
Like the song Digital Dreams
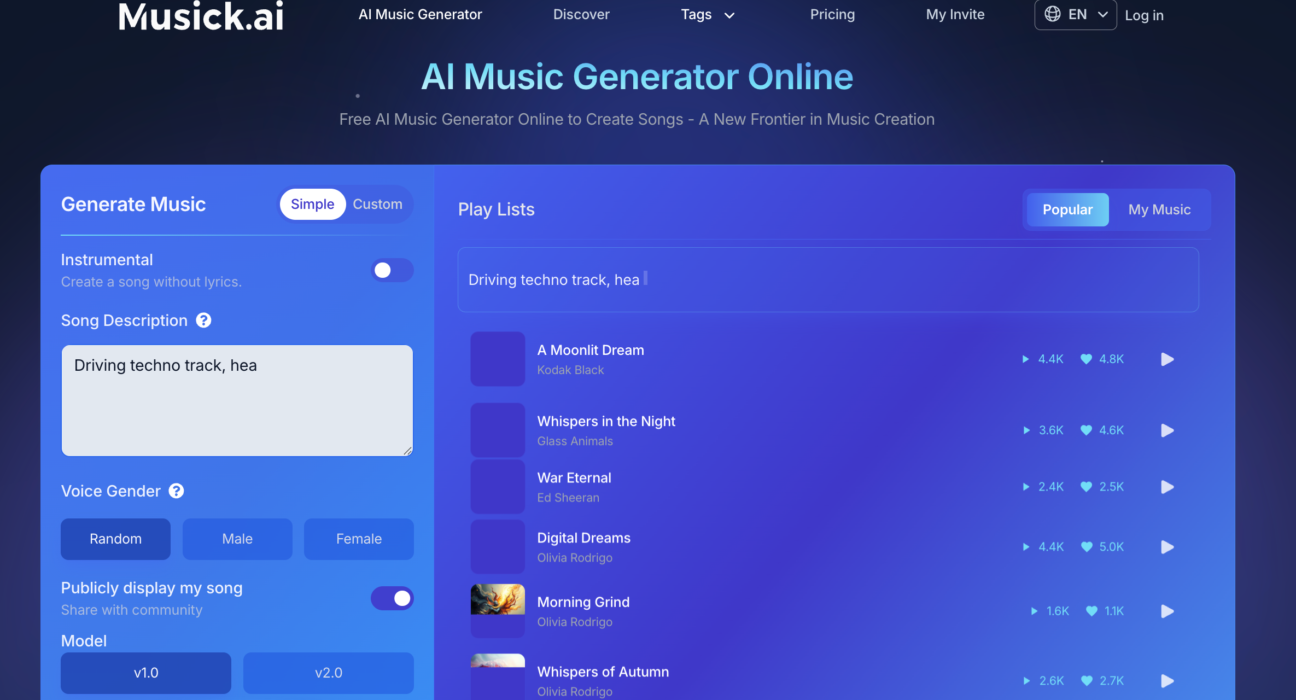[x=1087, y=546]
